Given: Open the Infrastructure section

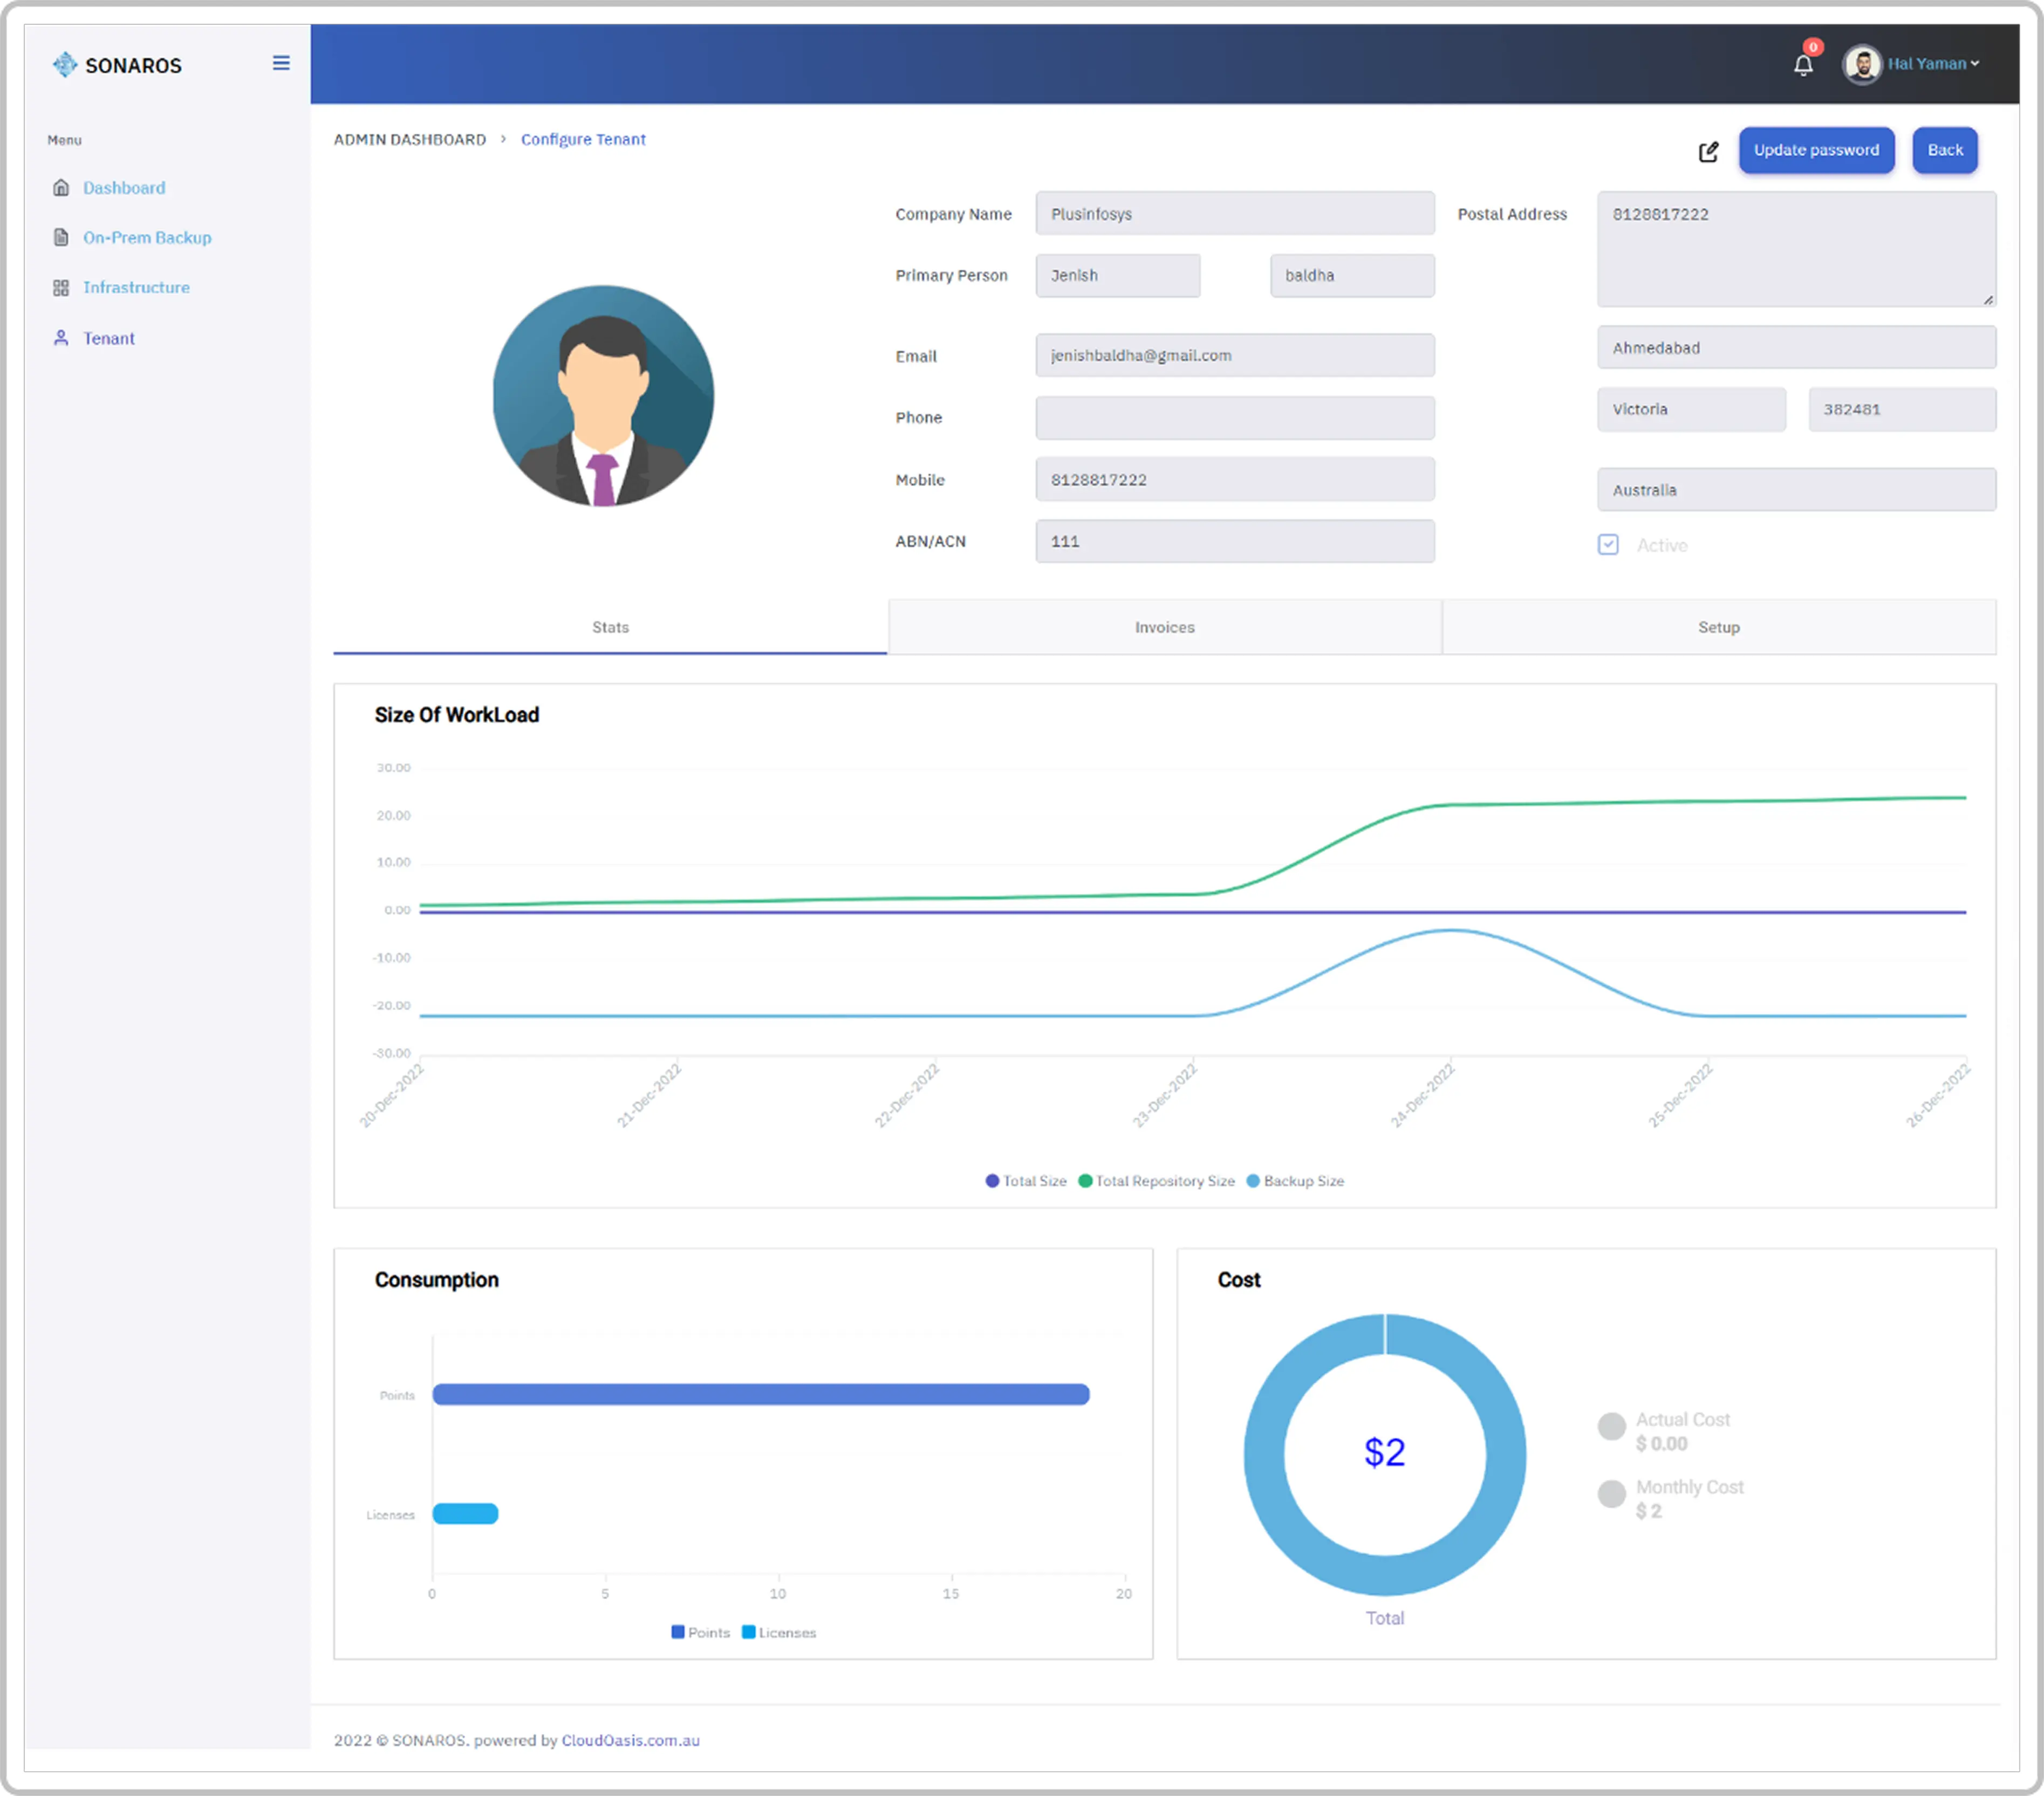Looking at the screenshot, I should pyautogui.click(x=136, y=287).
